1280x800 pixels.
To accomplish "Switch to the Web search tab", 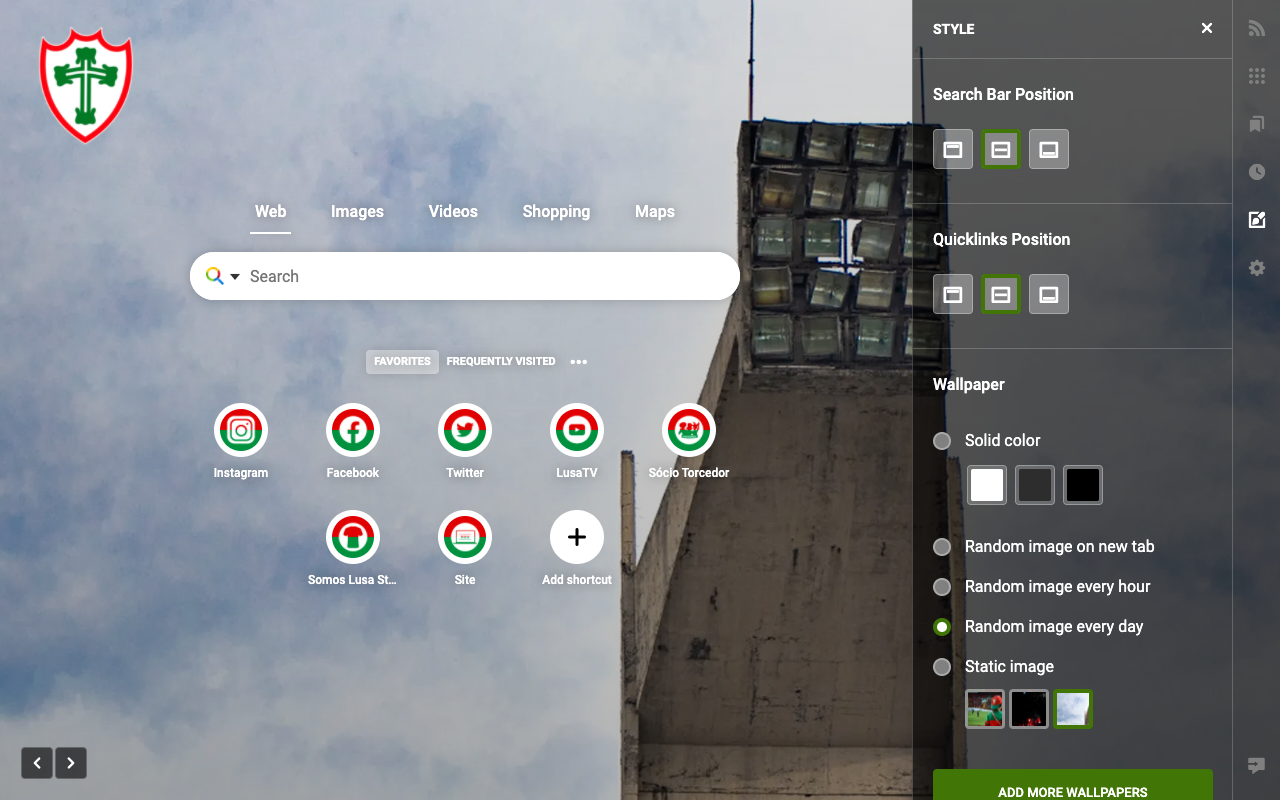I will [270, 212].
